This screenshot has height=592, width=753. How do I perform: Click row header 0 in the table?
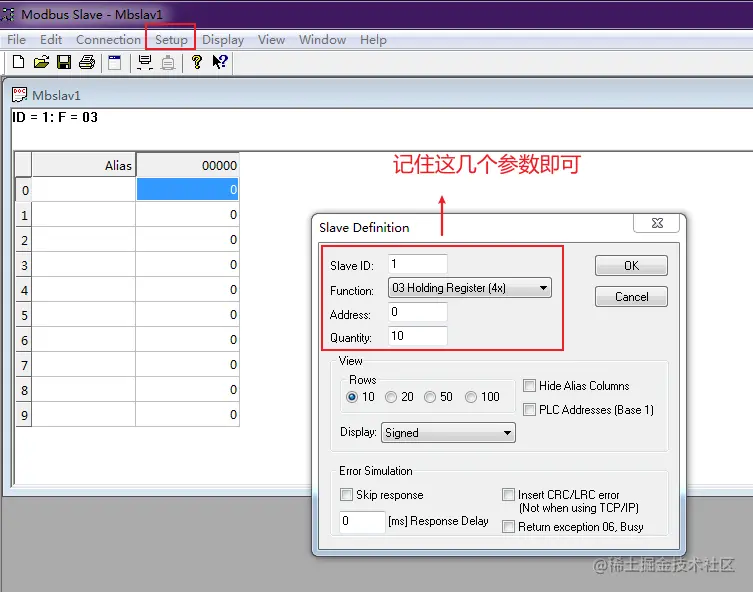point(24,190)
